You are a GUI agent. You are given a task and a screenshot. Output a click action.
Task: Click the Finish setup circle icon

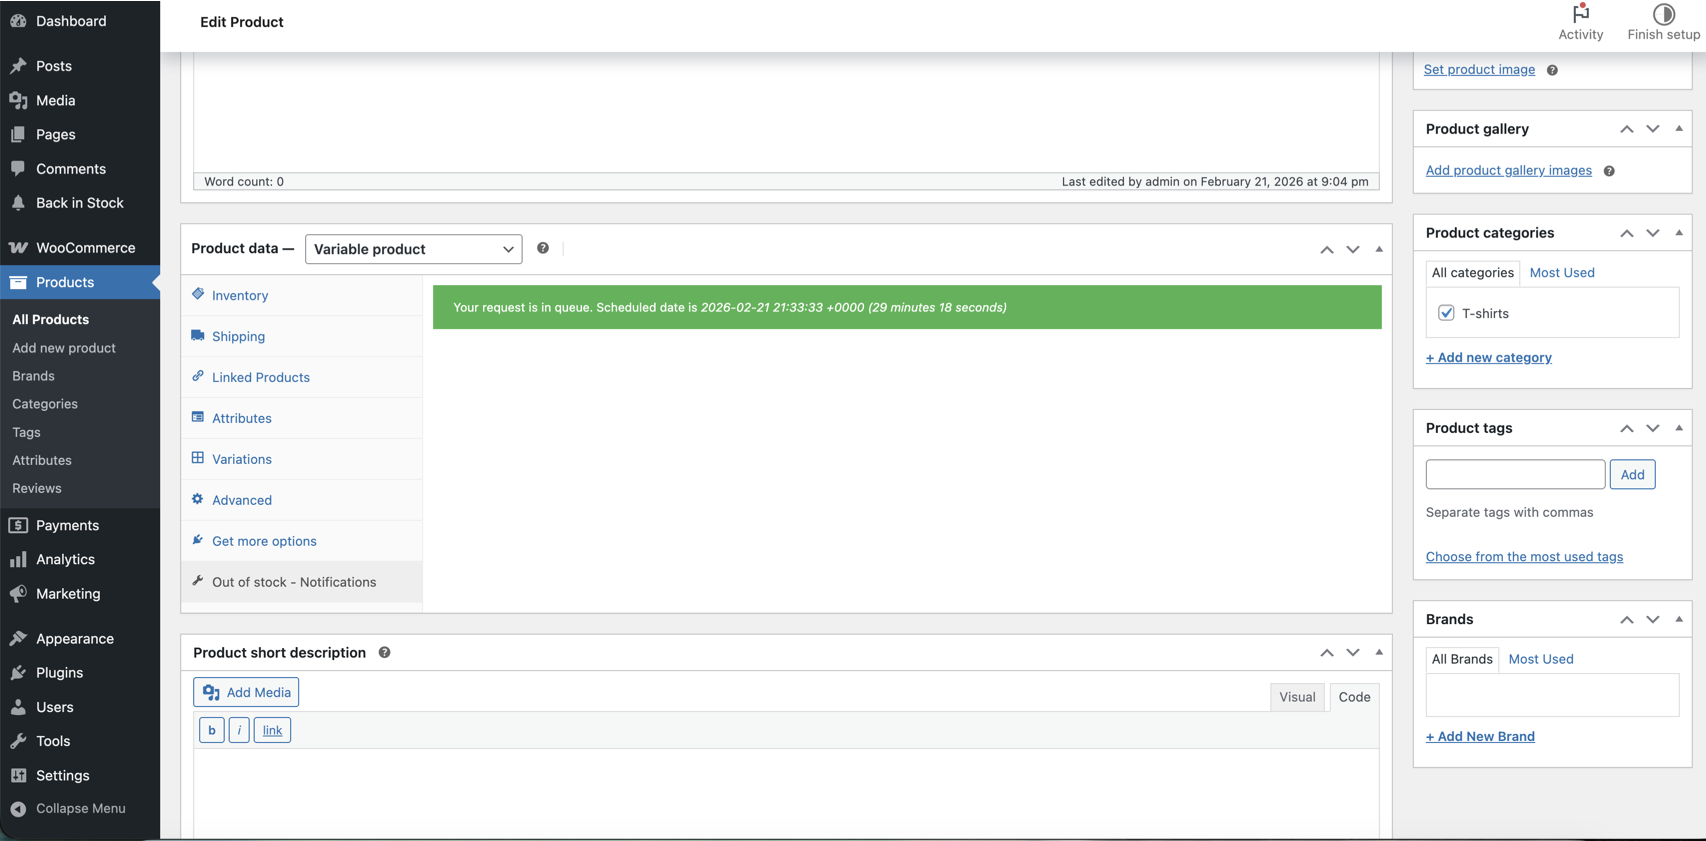click(1663, 14)
